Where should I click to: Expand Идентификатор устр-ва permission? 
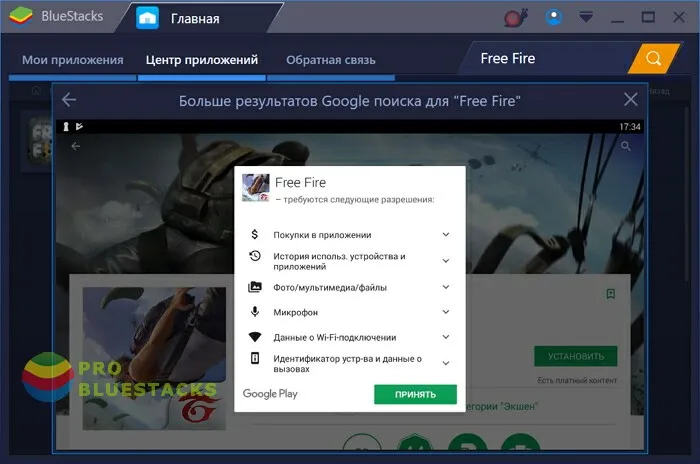click(446, 363)
